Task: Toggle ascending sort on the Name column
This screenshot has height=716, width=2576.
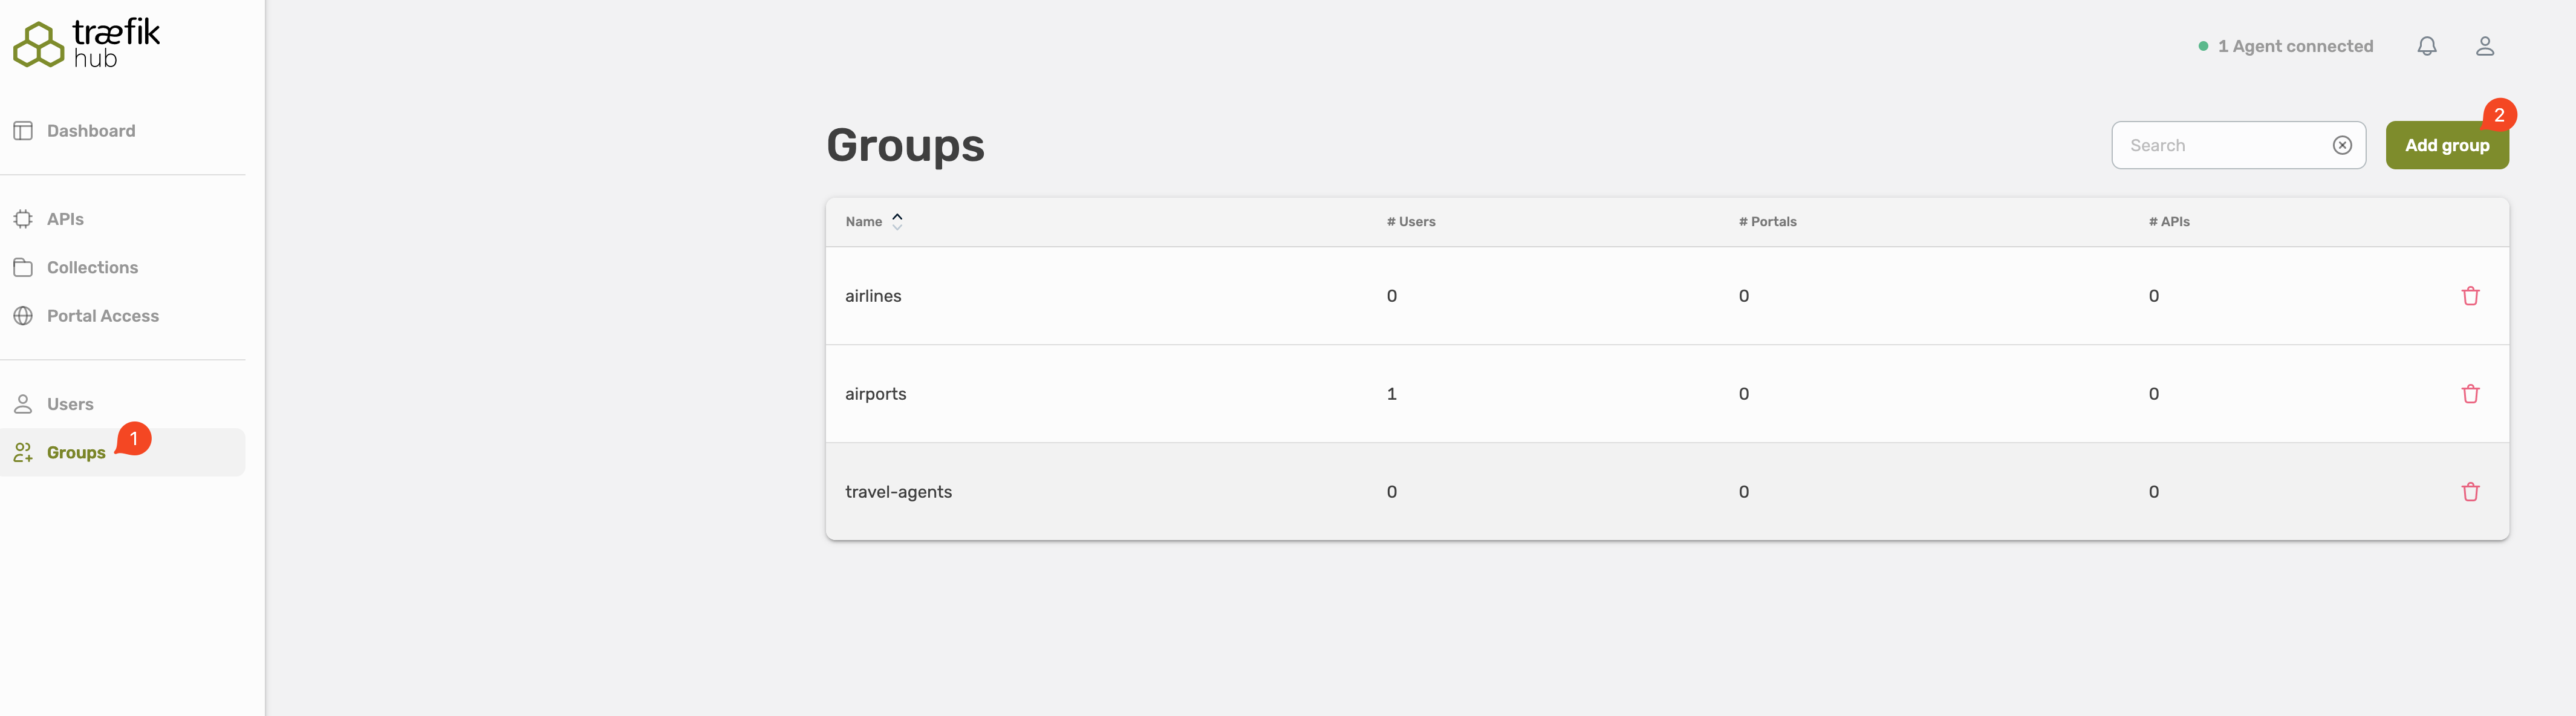Action: pos(897,216)
